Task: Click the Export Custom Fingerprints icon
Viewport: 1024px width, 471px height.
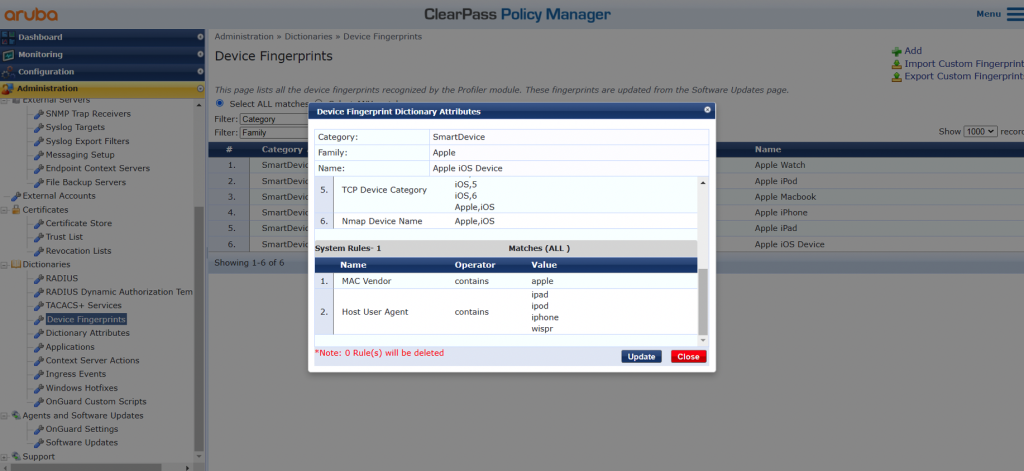Action: [897, 76]
